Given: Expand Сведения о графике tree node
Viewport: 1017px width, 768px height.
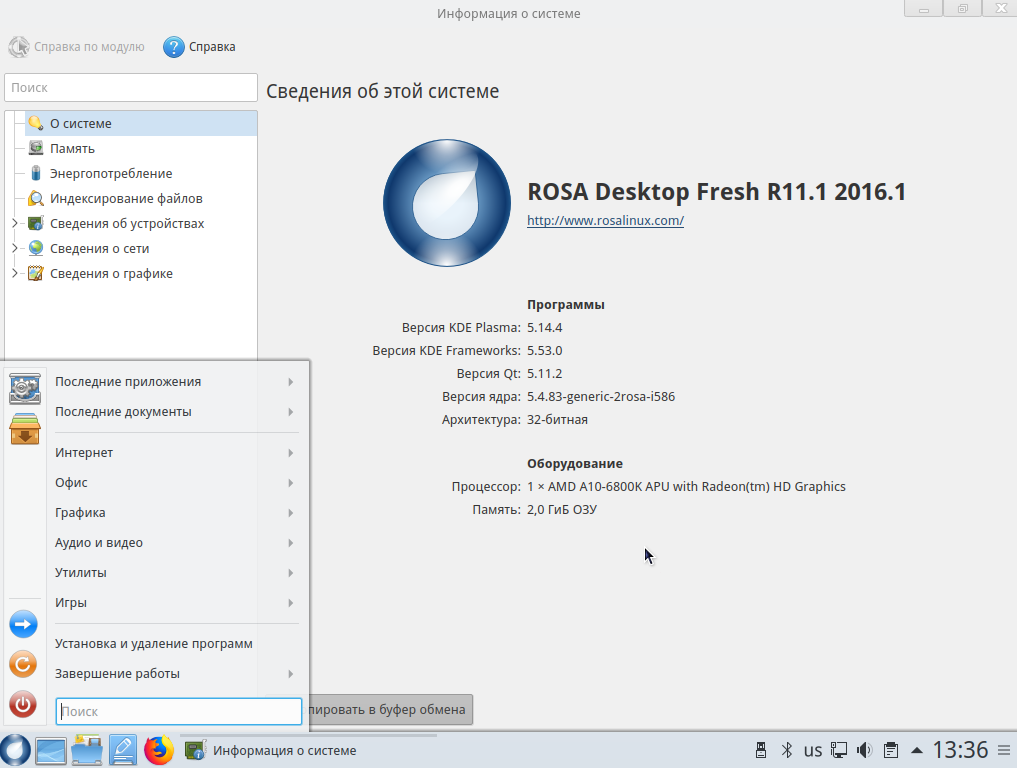Looking at the screenshot, I should [x=14, y=273].
